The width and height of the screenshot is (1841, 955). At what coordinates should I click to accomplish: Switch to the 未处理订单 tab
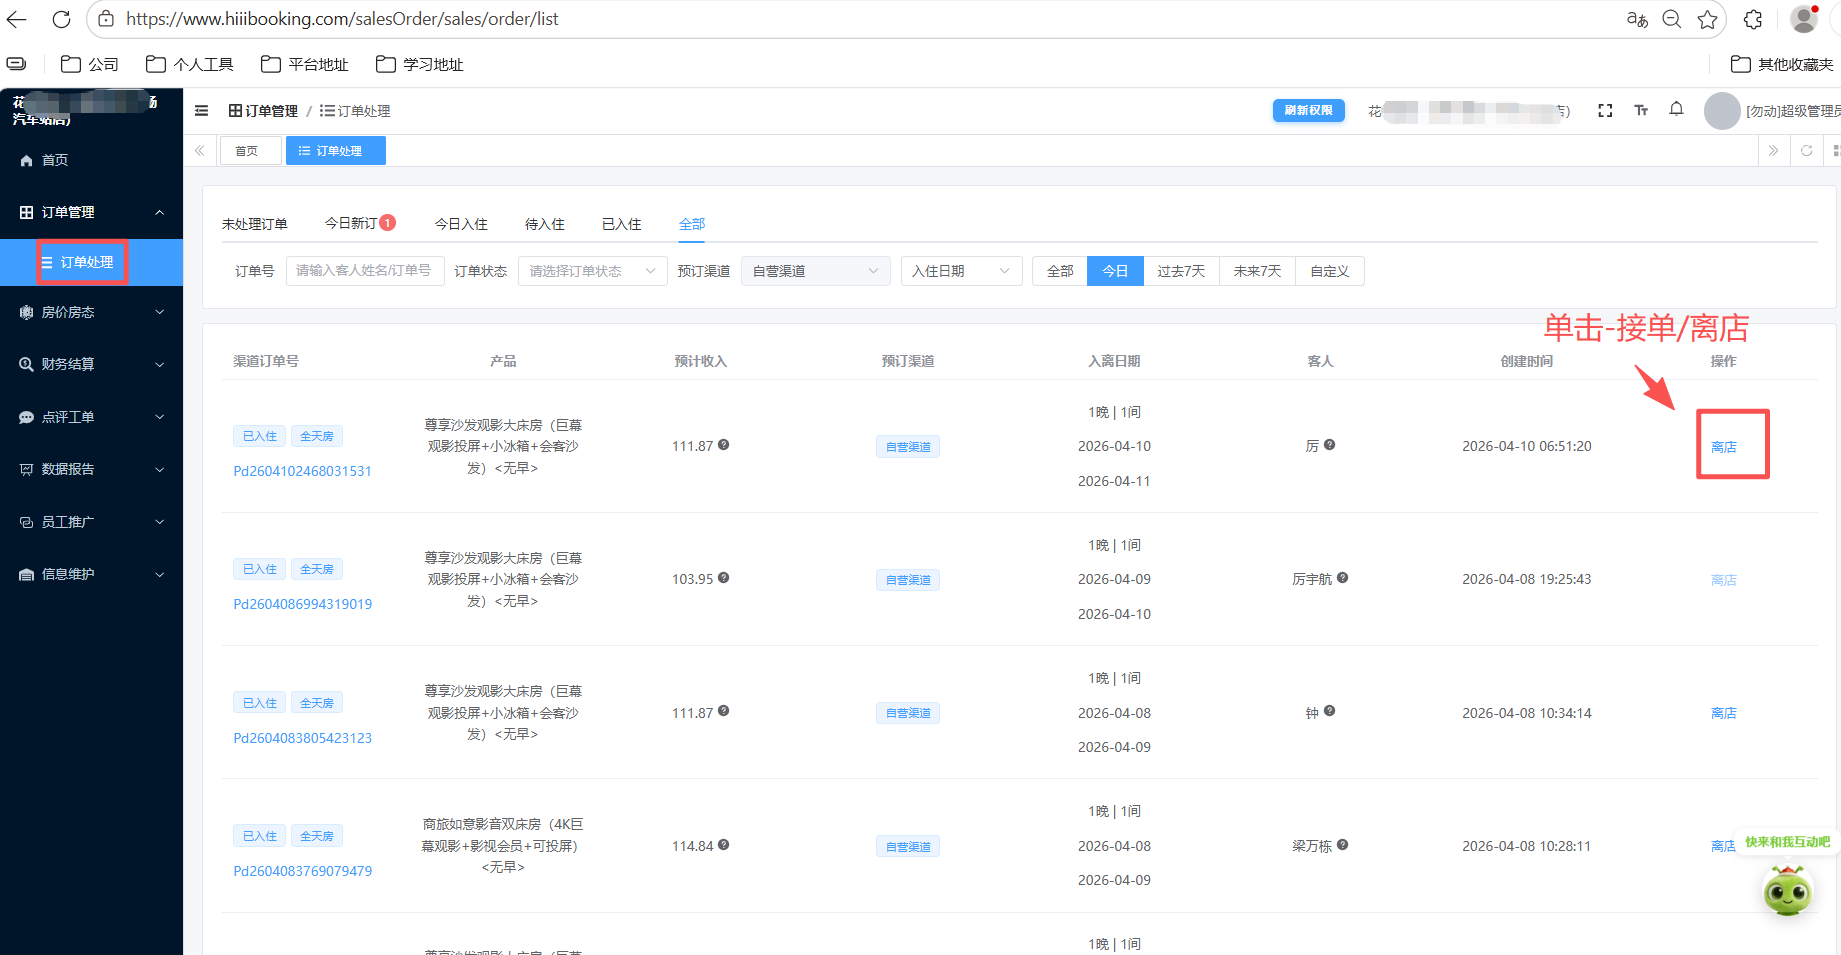pyautogui.click(x=254, y=224)
